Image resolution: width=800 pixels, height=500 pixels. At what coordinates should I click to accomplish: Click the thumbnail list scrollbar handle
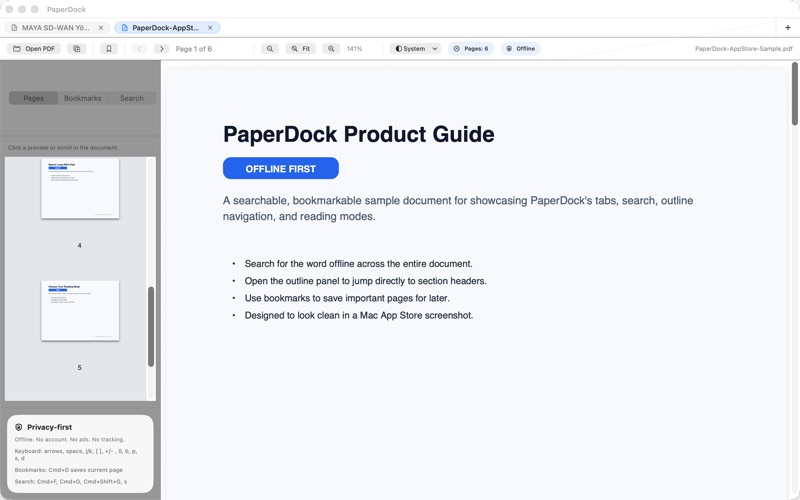(151, 327)
